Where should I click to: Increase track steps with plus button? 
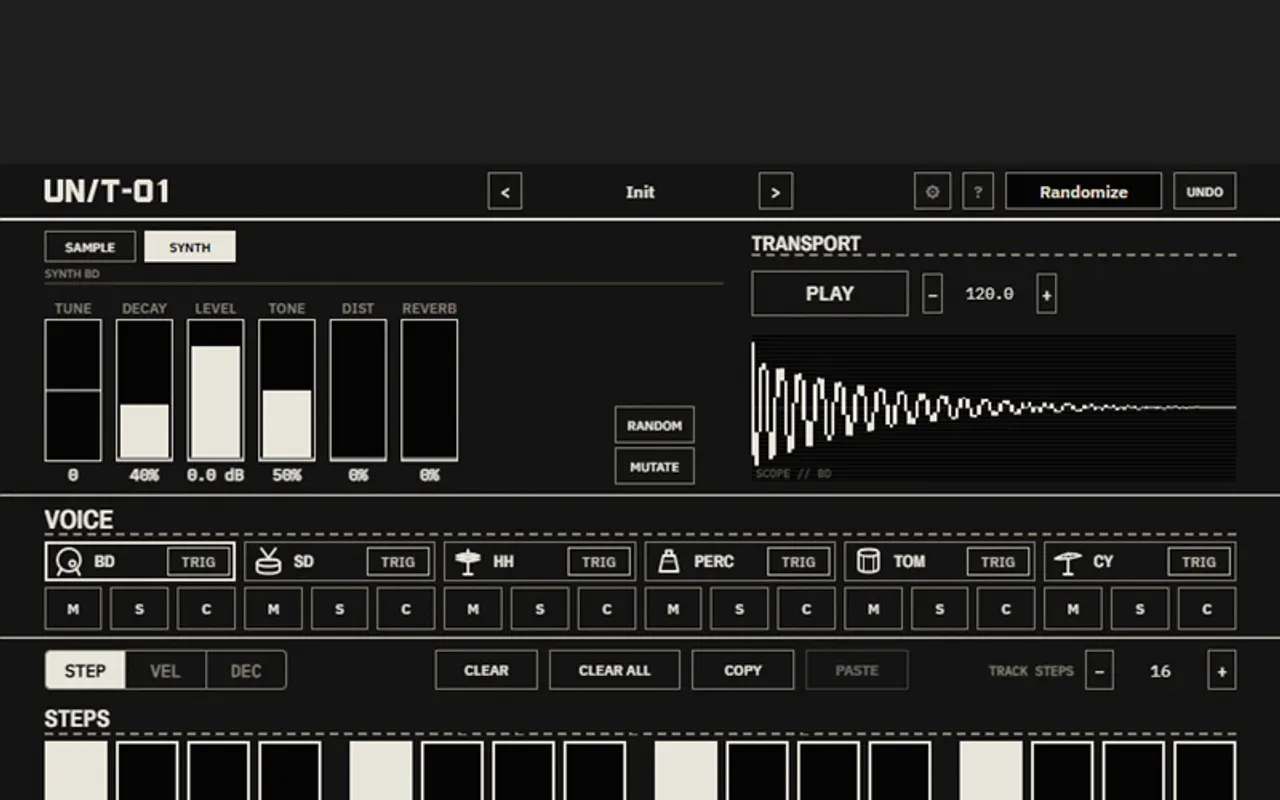click(x=1222, y=671)
